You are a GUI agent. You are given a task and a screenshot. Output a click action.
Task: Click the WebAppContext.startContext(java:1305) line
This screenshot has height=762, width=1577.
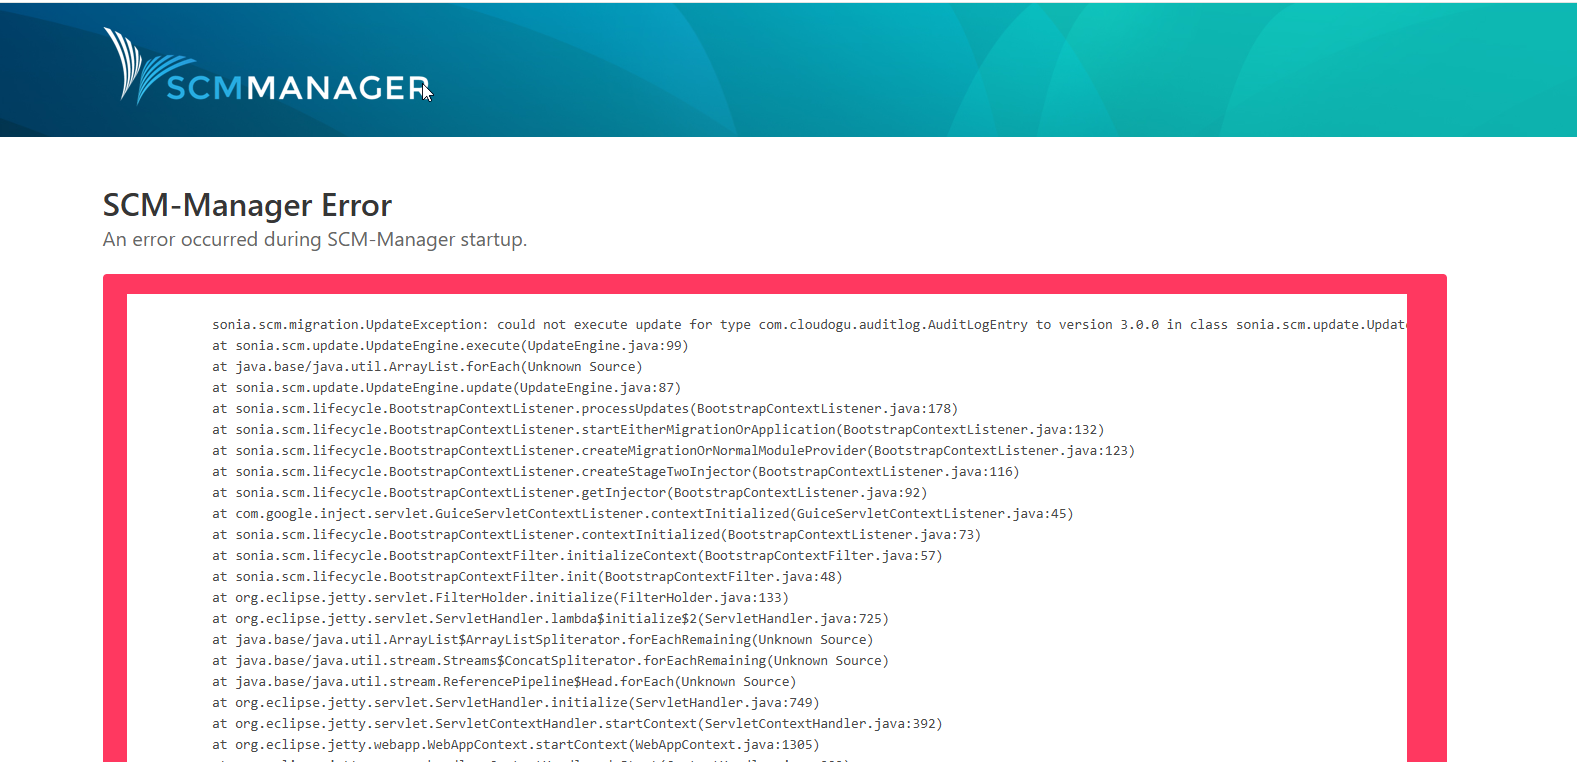[x=516, y=745]
